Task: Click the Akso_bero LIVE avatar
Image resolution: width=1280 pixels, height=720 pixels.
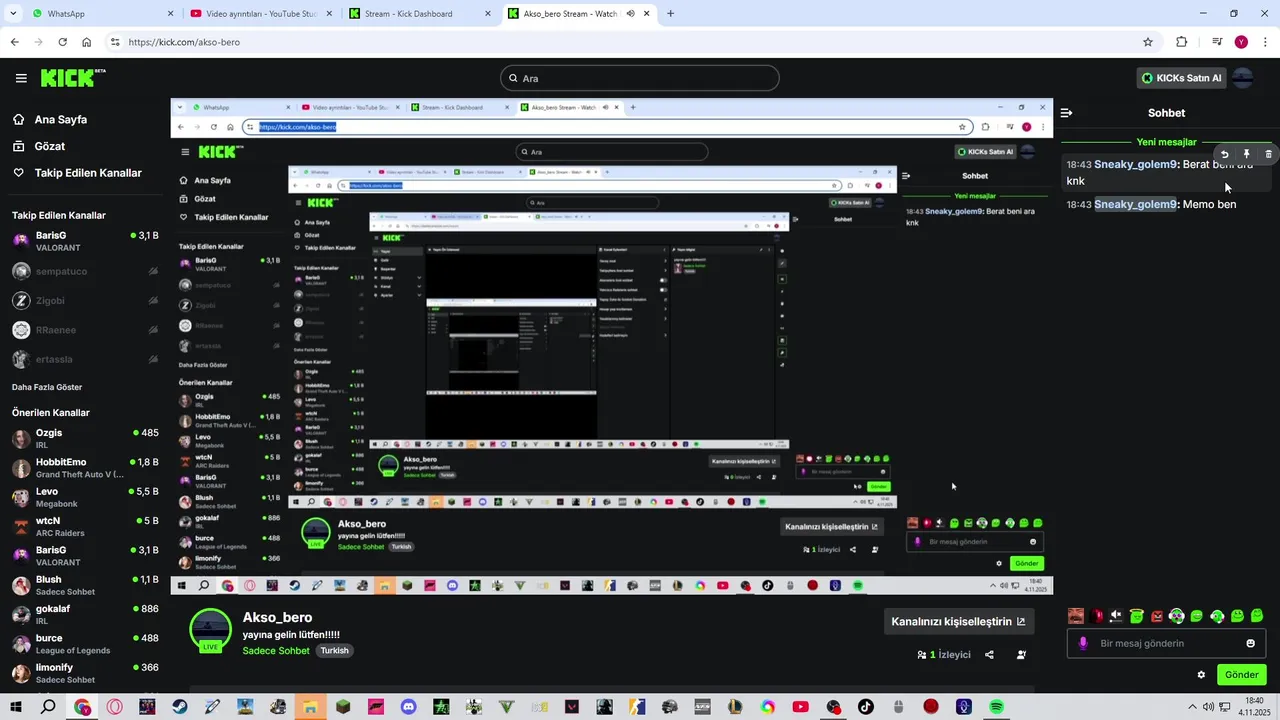Action: 210,630
